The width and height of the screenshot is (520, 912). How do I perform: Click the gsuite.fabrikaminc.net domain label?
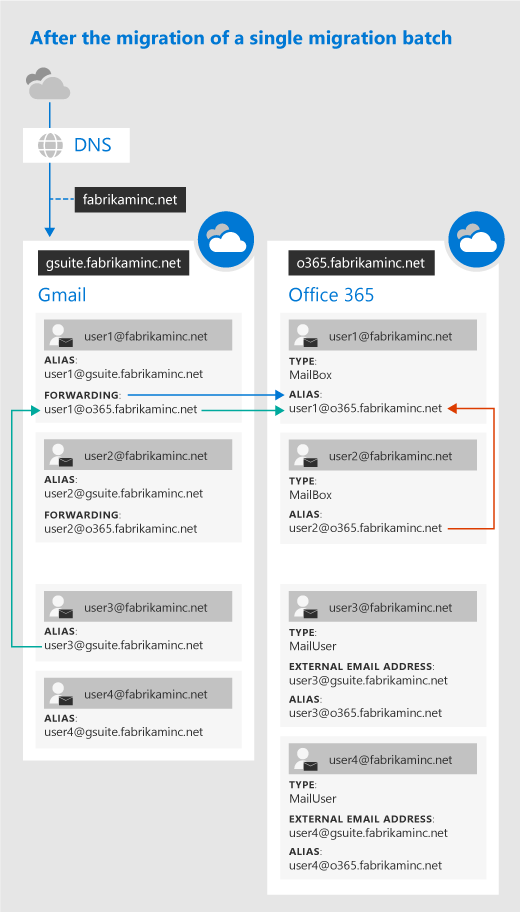click(x=113, y=263)
